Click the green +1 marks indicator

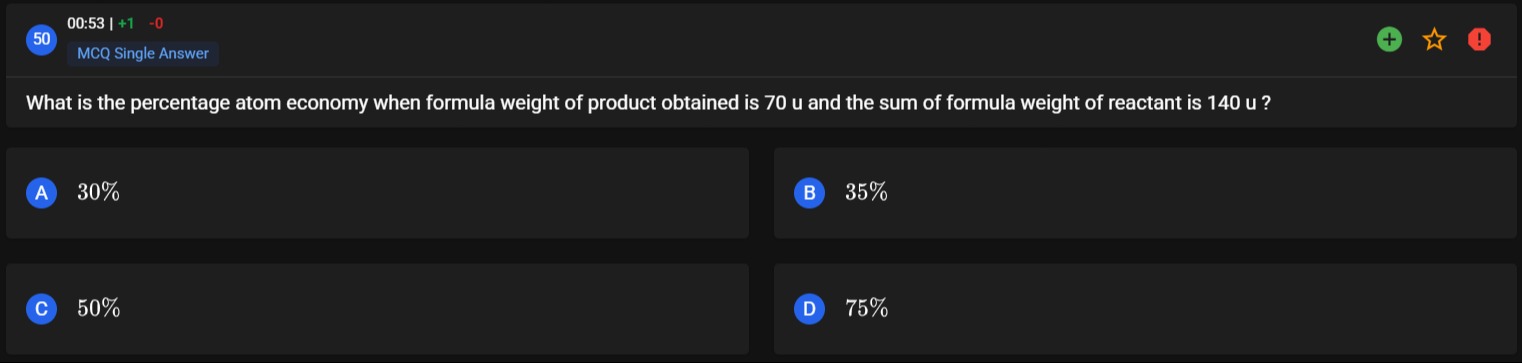[126, 23]
